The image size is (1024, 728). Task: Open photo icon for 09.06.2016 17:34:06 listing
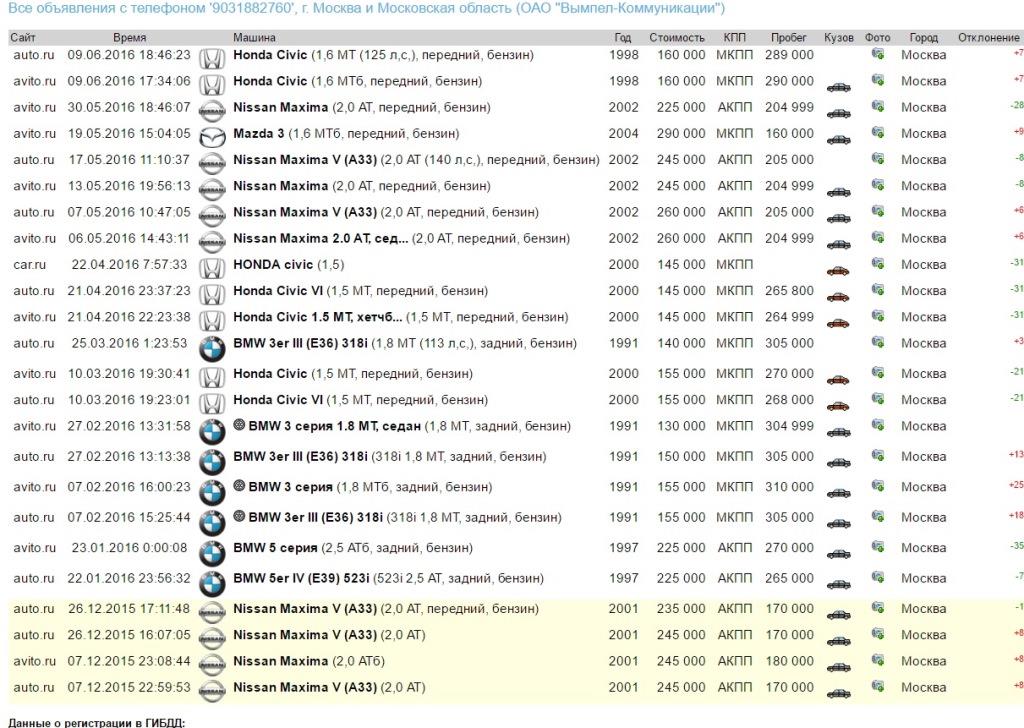(878, 80)
